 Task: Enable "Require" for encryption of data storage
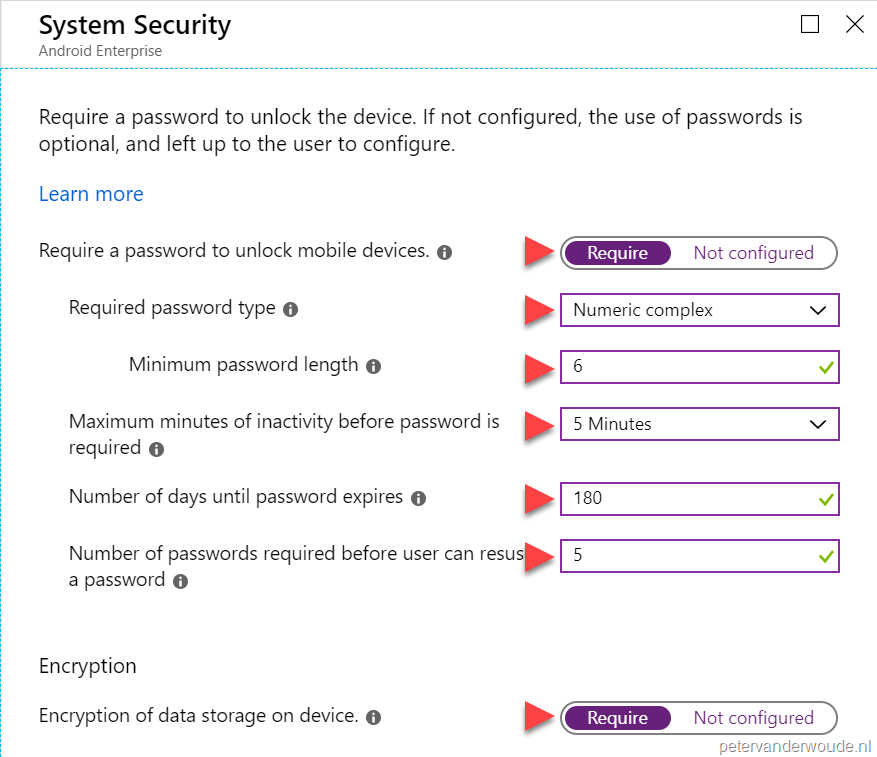click(x=617, y=717)
